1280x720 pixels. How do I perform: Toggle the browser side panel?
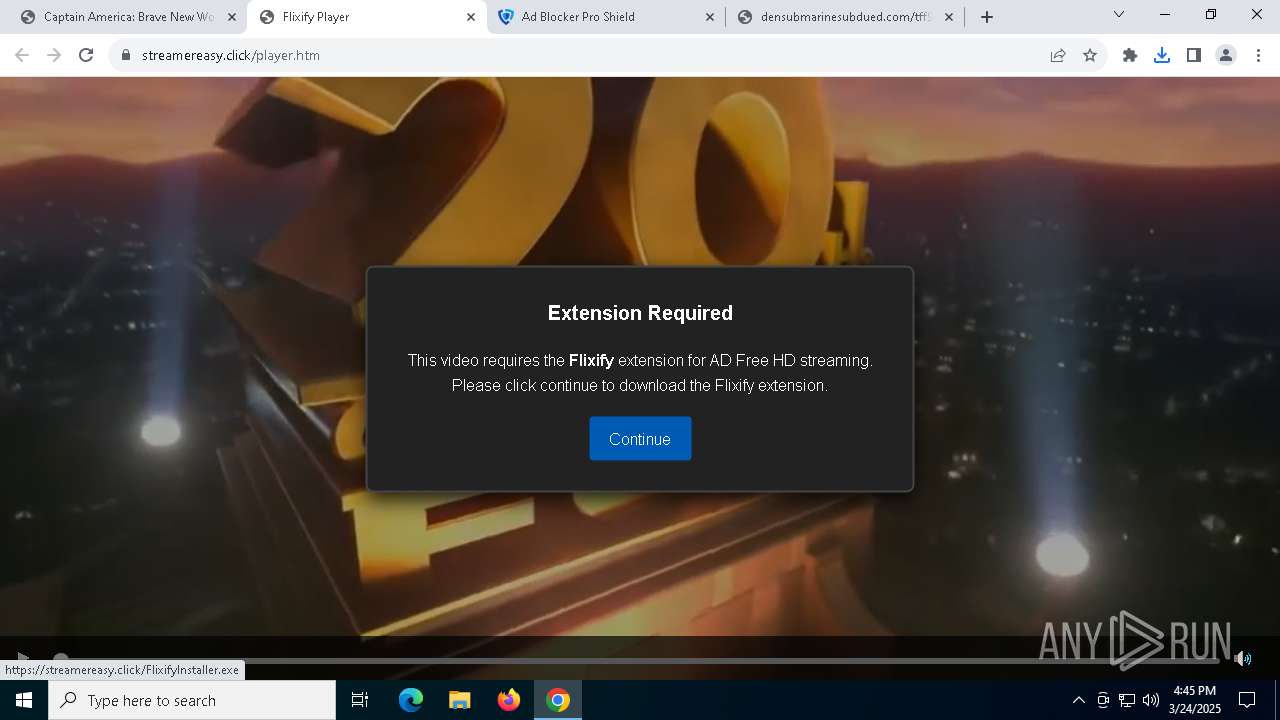(1194, 55)
